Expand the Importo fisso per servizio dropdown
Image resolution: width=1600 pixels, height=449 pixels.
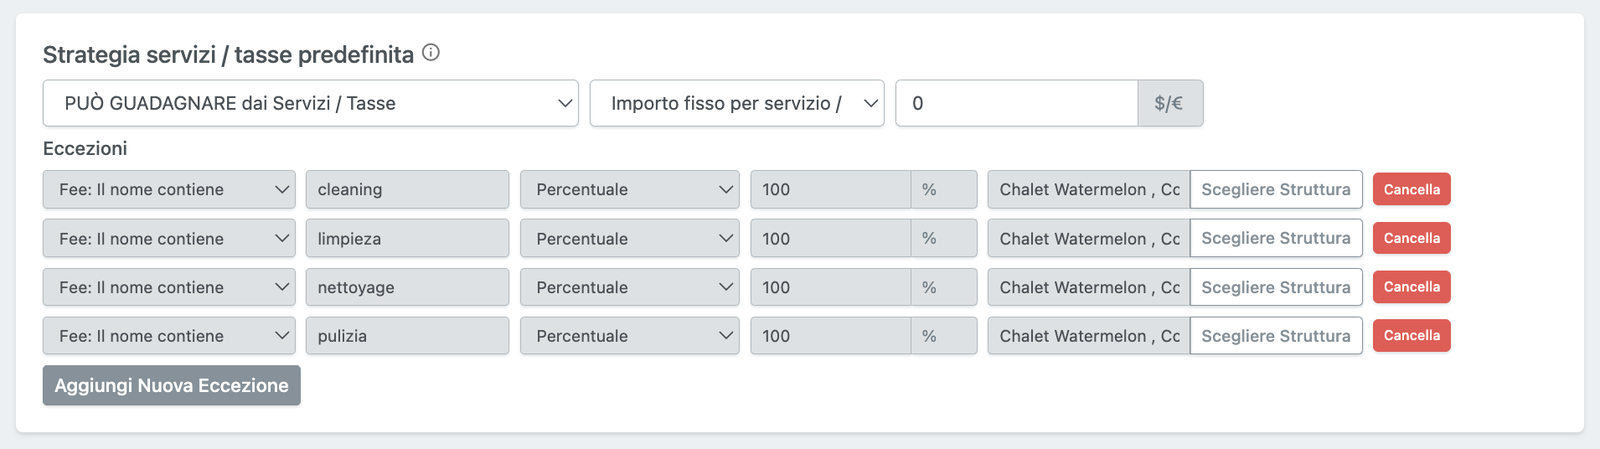[x=736, y=103]
